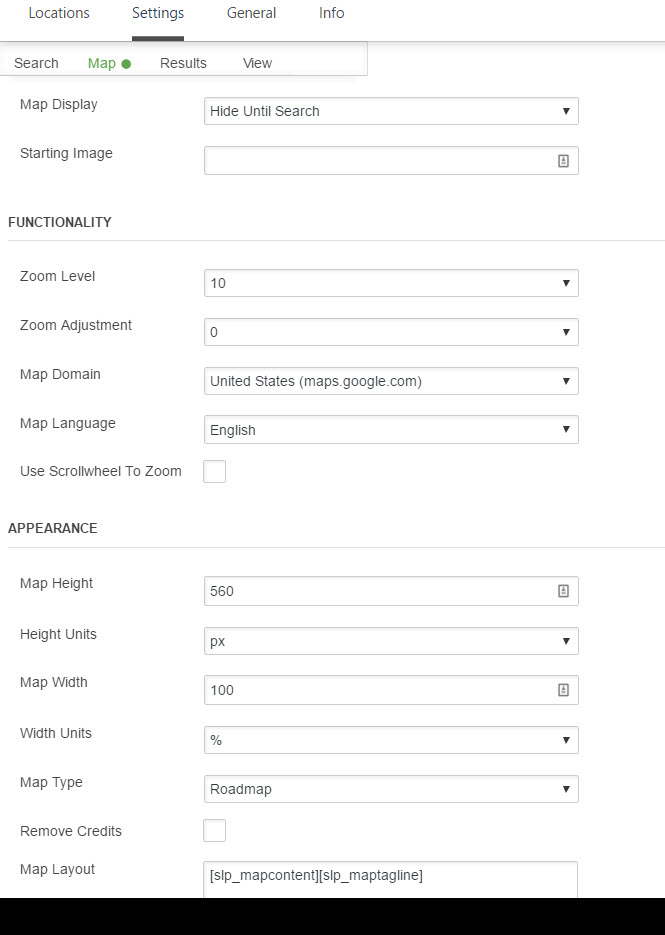
Task: Enable the Use Scrollwheel To Zoom checkbox
Action: (214, 471)
